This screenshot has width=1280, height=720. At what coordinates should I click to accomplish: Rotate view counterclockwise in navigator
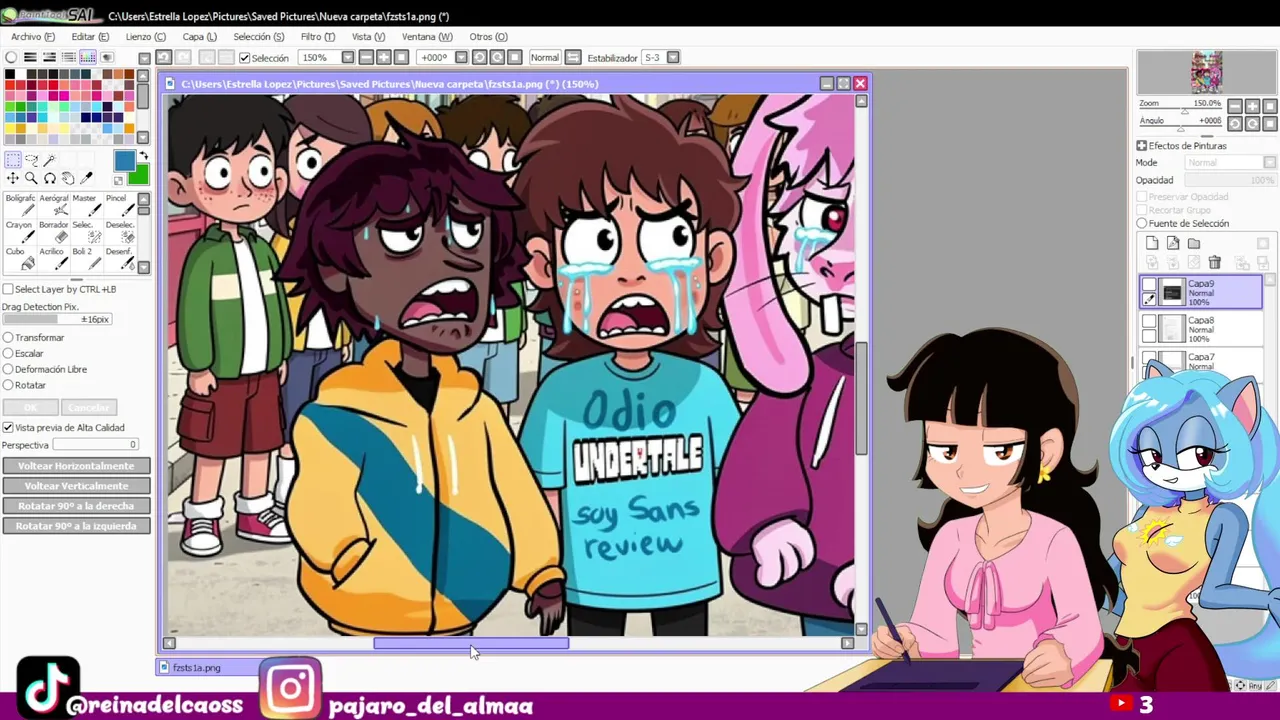pyautogui.click(x=1235, y=123)
